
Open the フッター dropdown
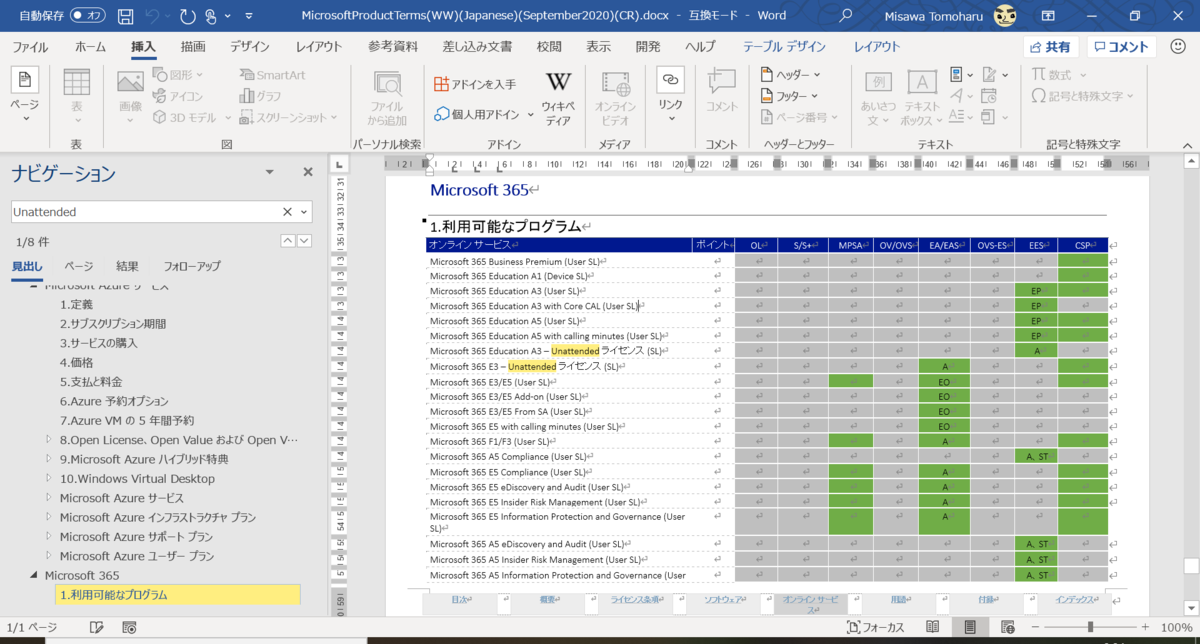(x=790, y=96)
